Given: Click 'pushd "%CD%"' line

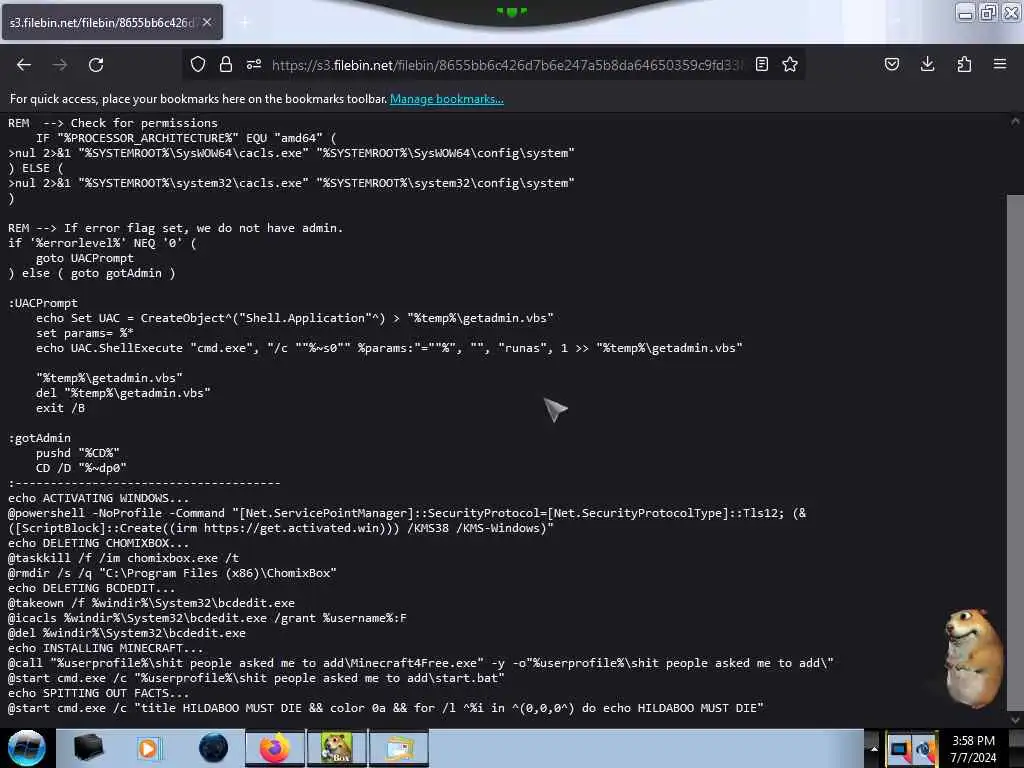Looking at the screenshot, I should pos(78,453).
